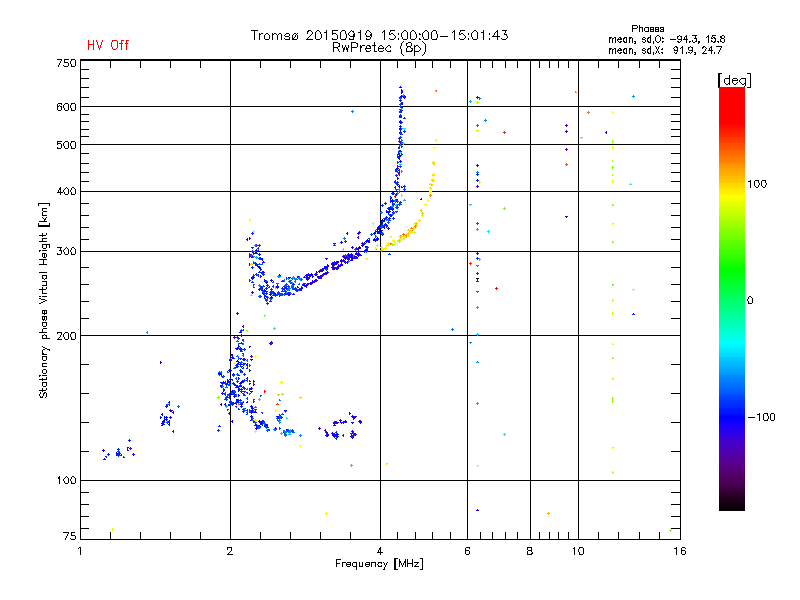Select the 'mean, sd,O: -94.3, 15.8' line
800x600 pixels.
click(666, 39)
